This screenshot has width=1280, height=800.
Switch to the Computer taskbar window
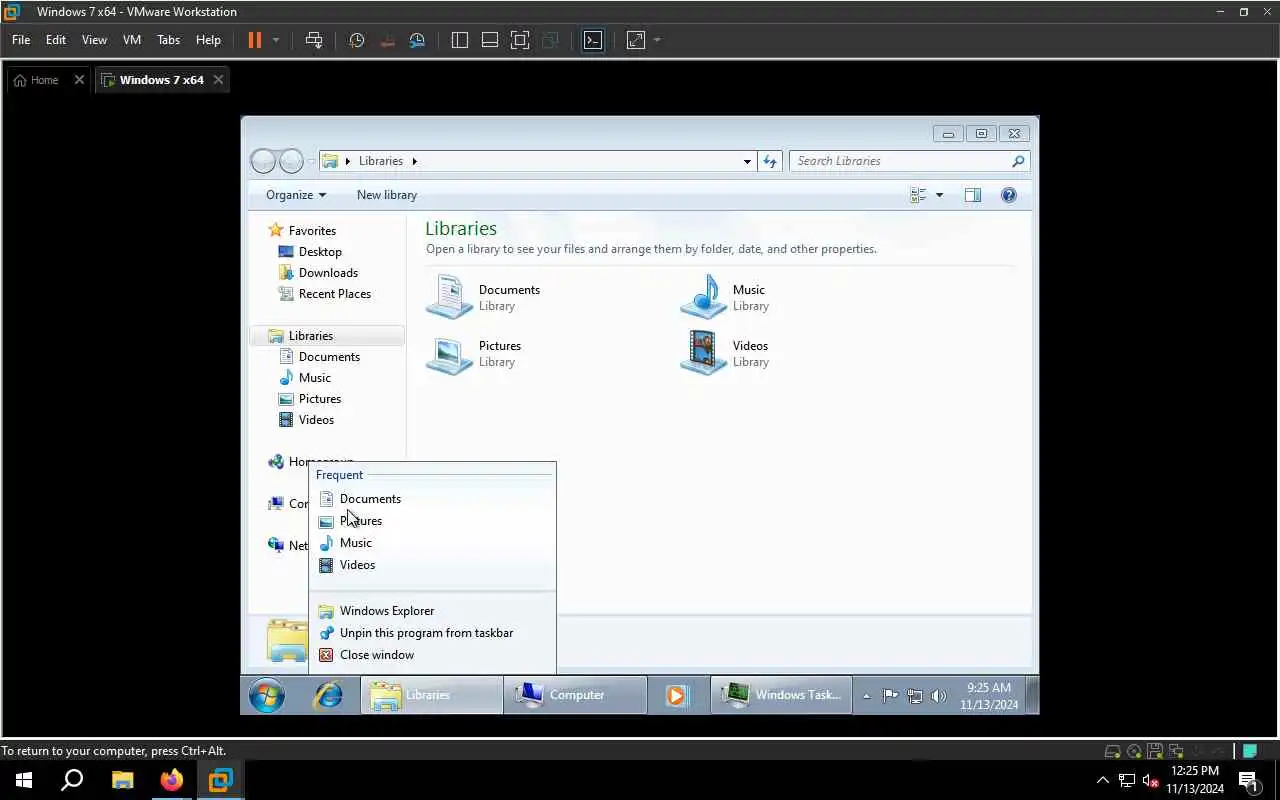[x=575, y=695]
